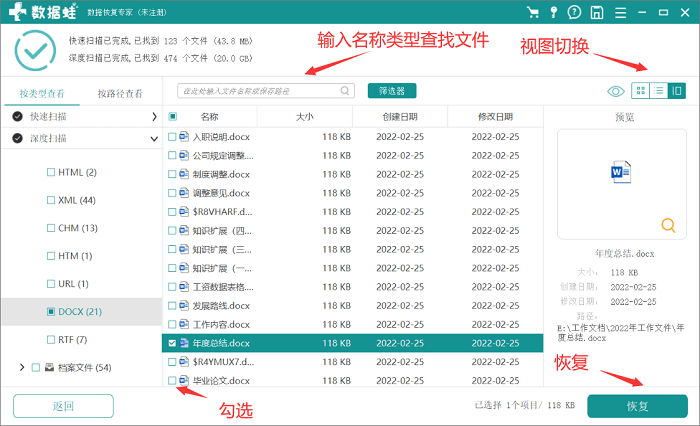This screenshot has width=700, height=426.
Task: Click the orange magnifier in preview pane
Action: point(668,225)
